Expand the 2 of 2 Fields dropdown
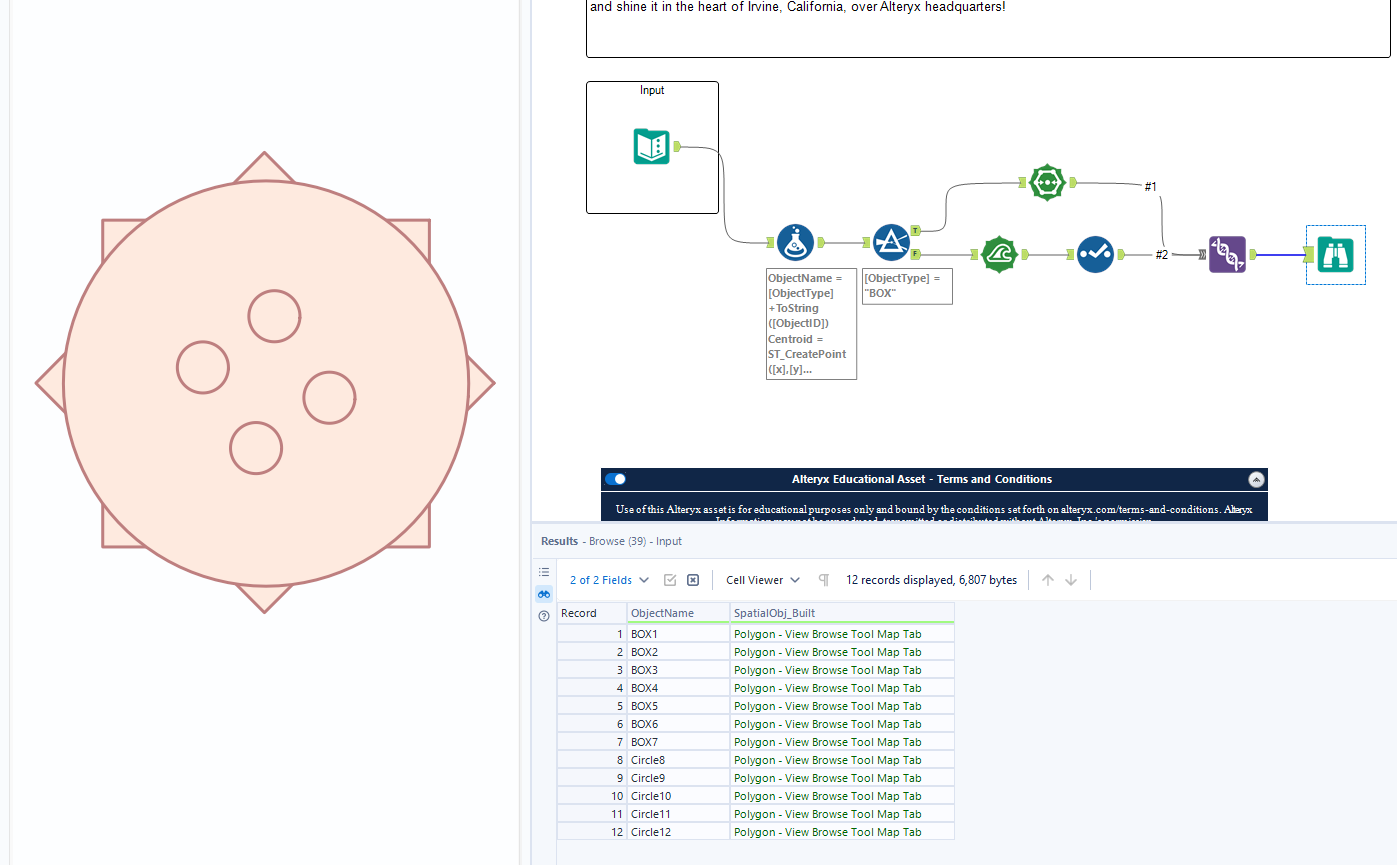Image resolution: width=1397 pixels, height=865 pixels. [x=609, y=580]
